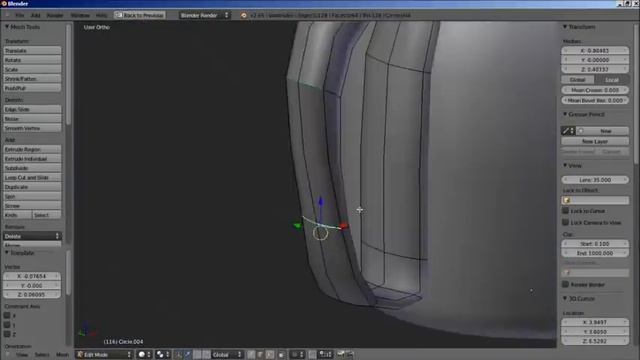The width and height of the screenshot is (640, 360).
Task: Open the viewport shading selector sphere icon
Action: point(143,354)
